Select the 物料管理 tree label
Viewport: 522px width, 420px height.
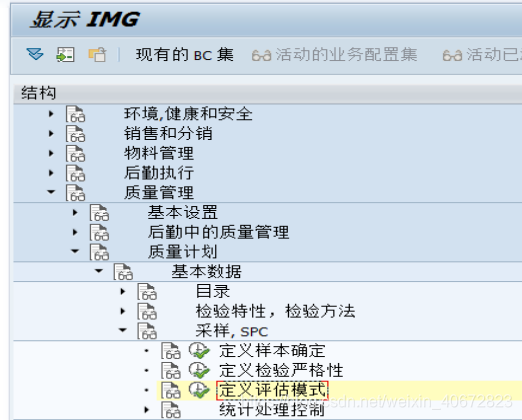(x=159, y=153)
